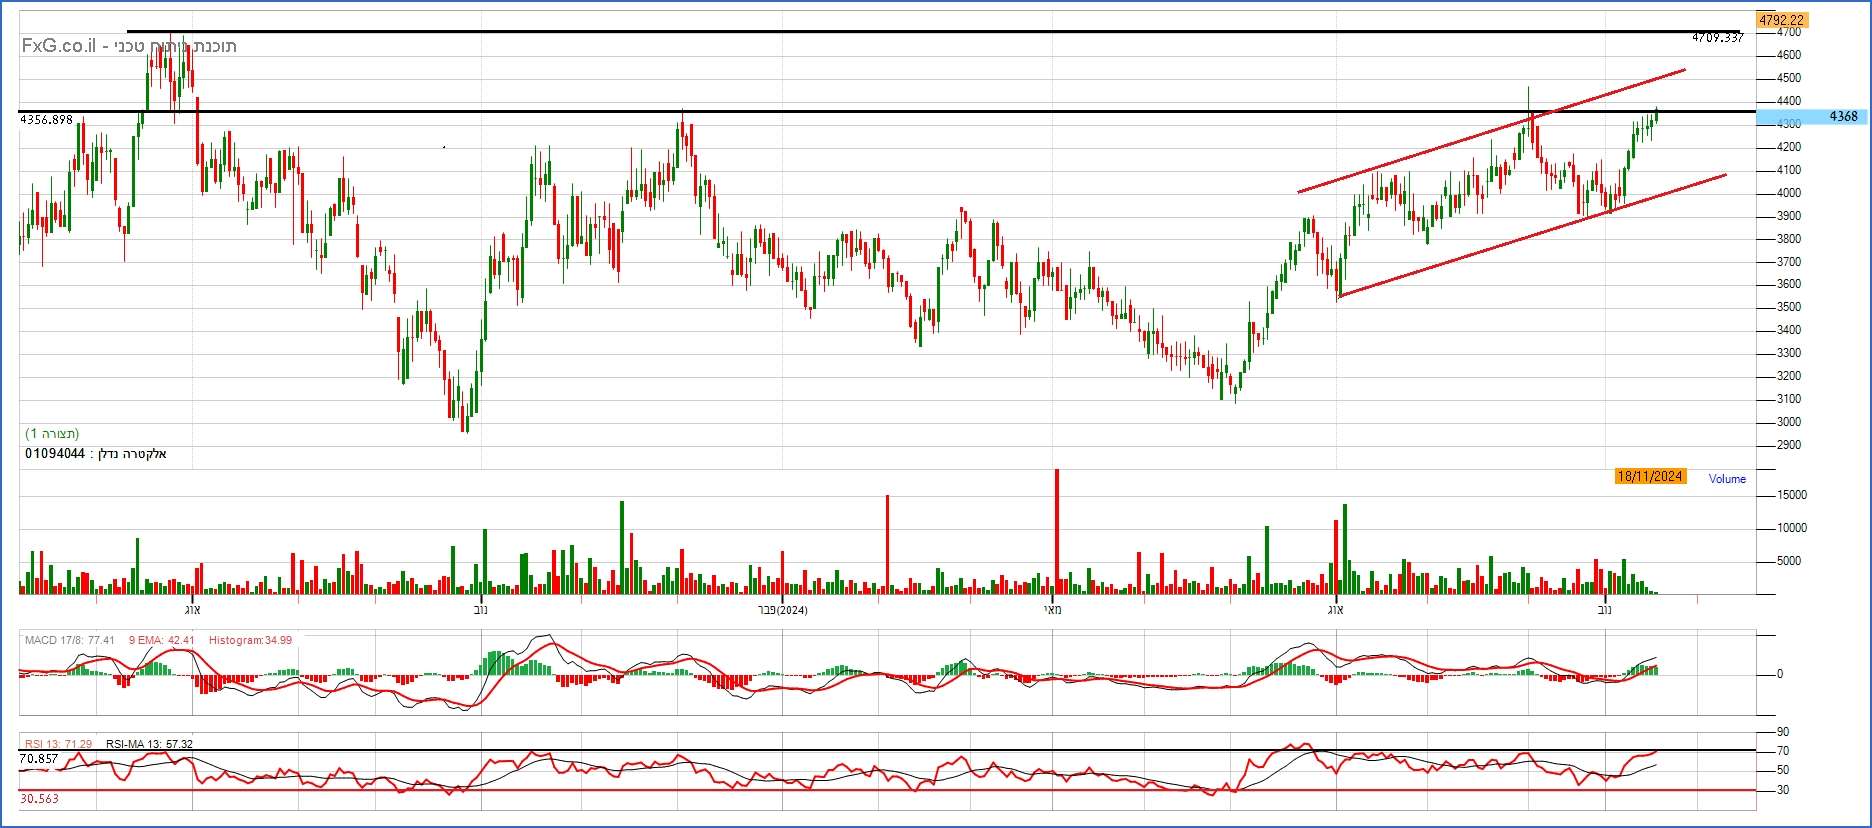This screenshot has width=1872, height=828.
Task: Click the מאי month label on time axis
Action: 1052,610
